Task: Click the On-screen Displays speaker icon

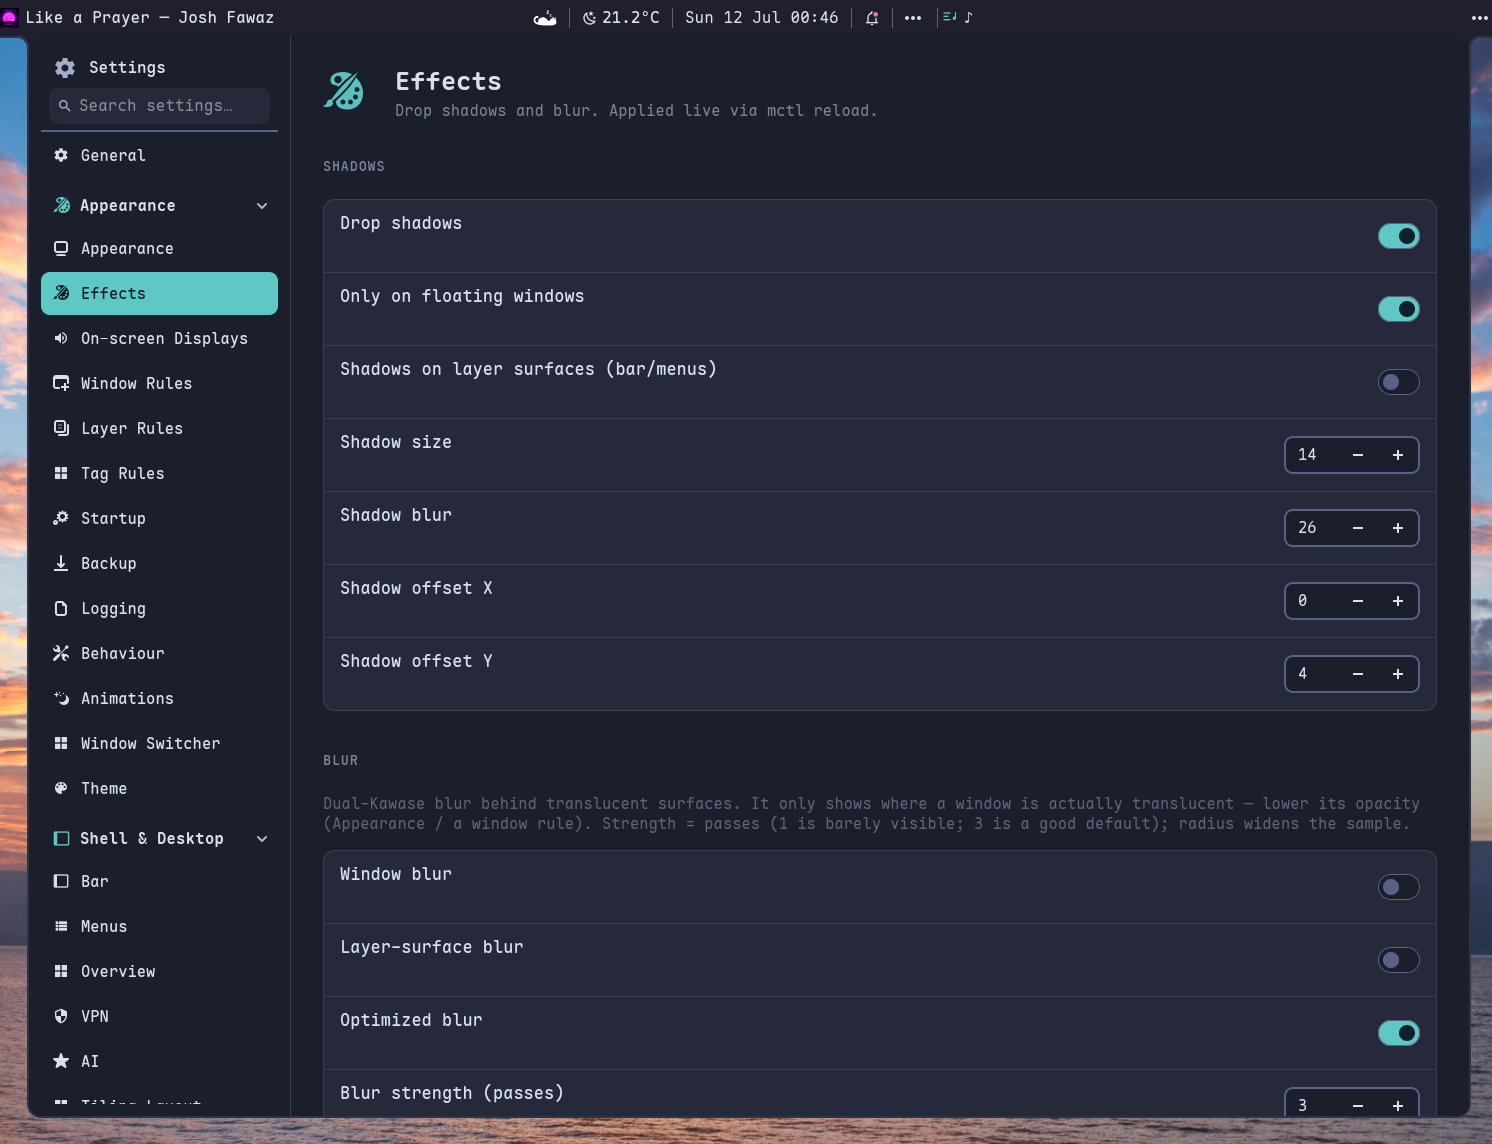Action: 61,338
